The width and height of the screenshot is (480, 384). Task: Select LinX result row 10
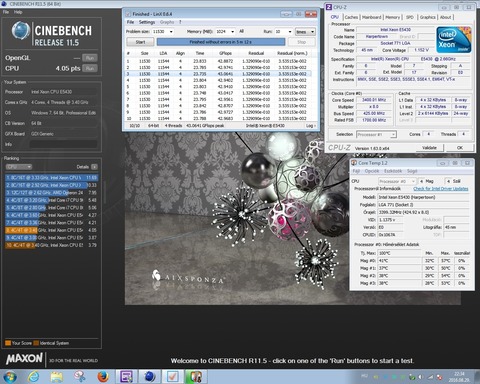(219, 118)
